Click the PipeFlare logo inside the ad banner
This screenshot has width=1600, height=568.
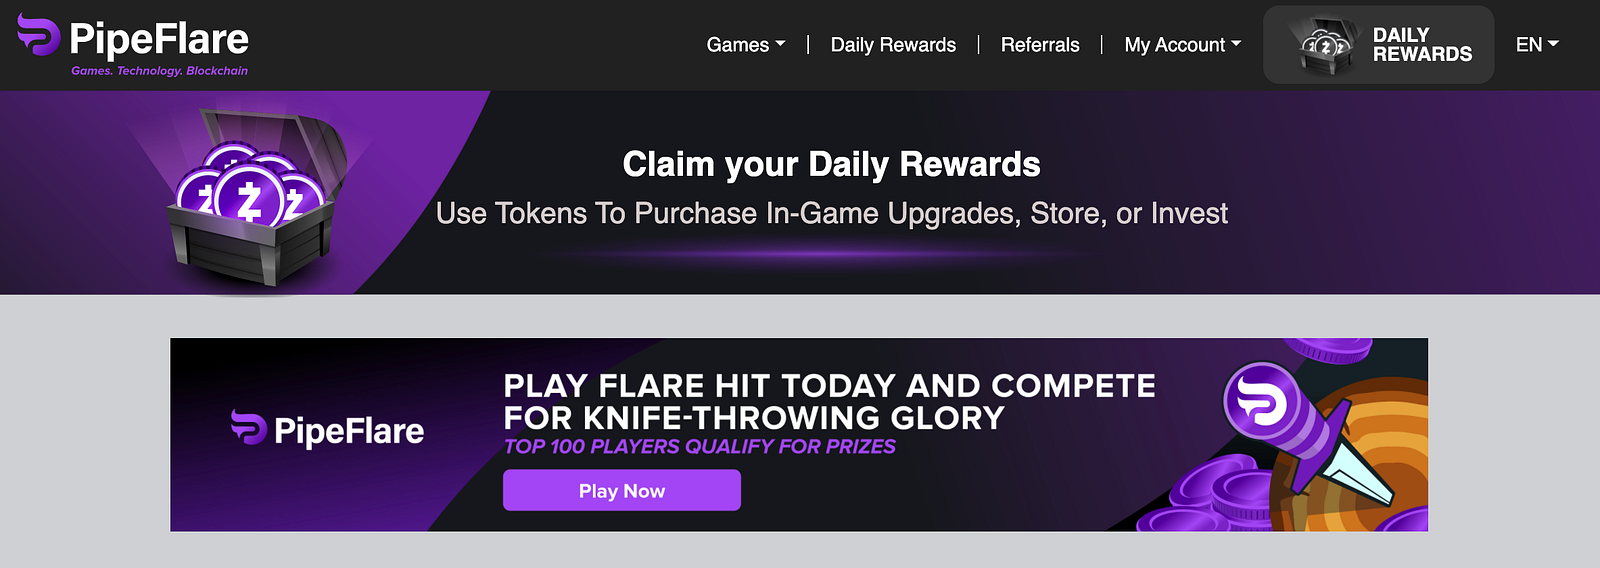(328, 430)
